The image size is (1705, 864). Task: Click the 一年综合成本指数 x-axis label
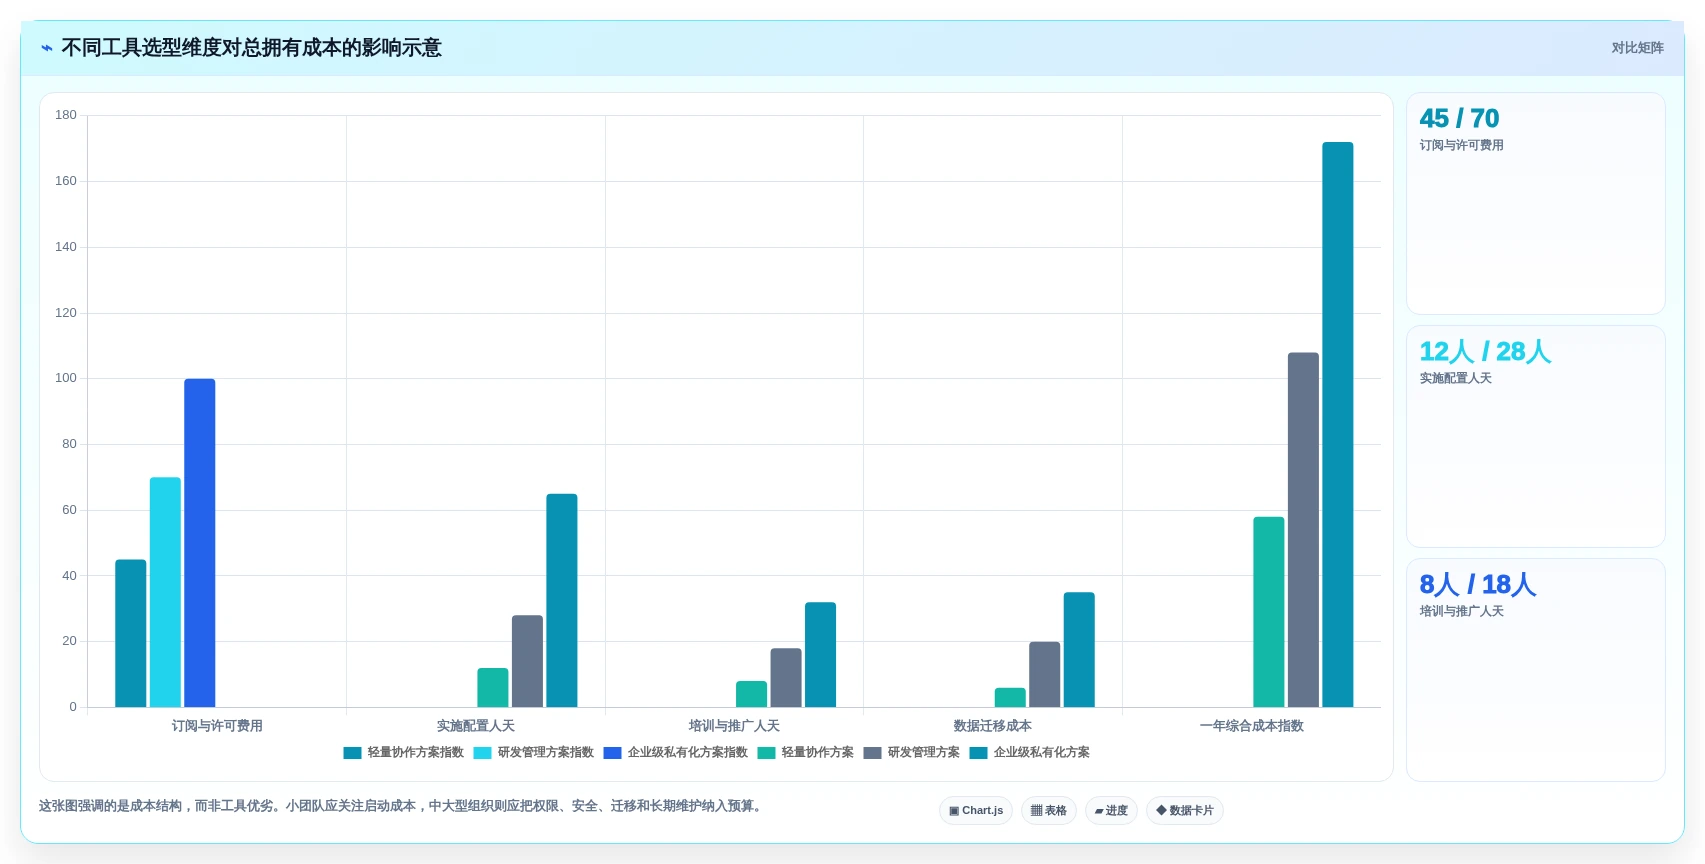[1252, 726]
